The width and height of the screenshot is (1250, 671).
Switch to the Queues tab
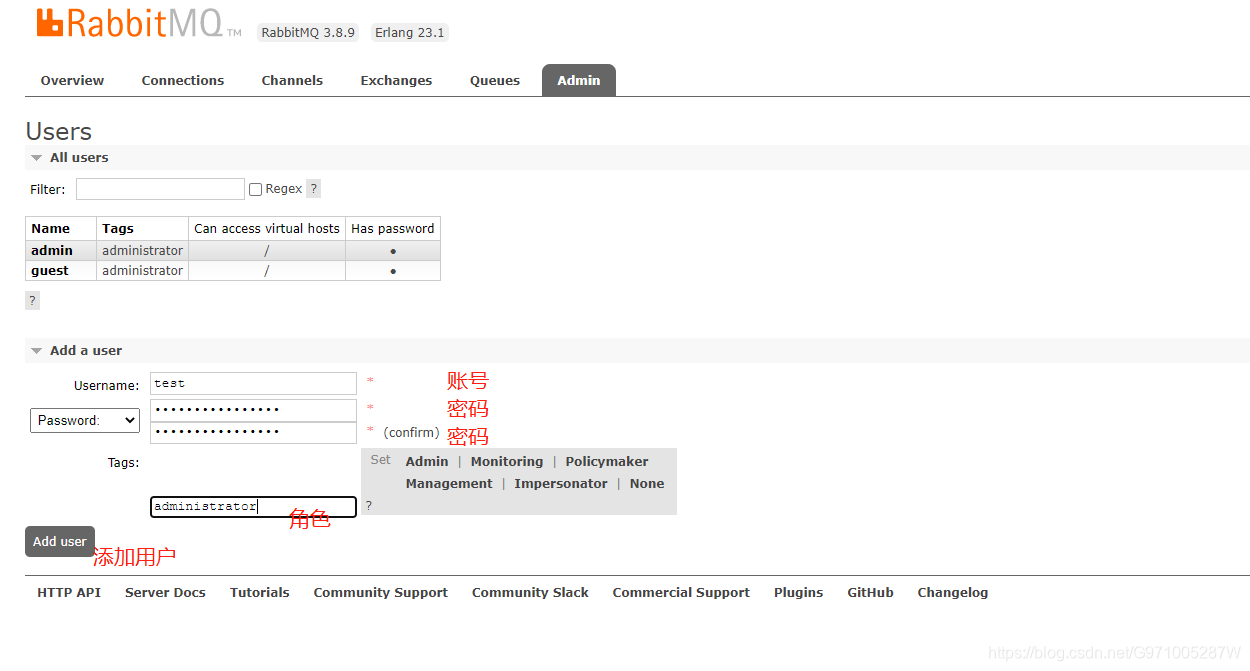pos(494,80)
